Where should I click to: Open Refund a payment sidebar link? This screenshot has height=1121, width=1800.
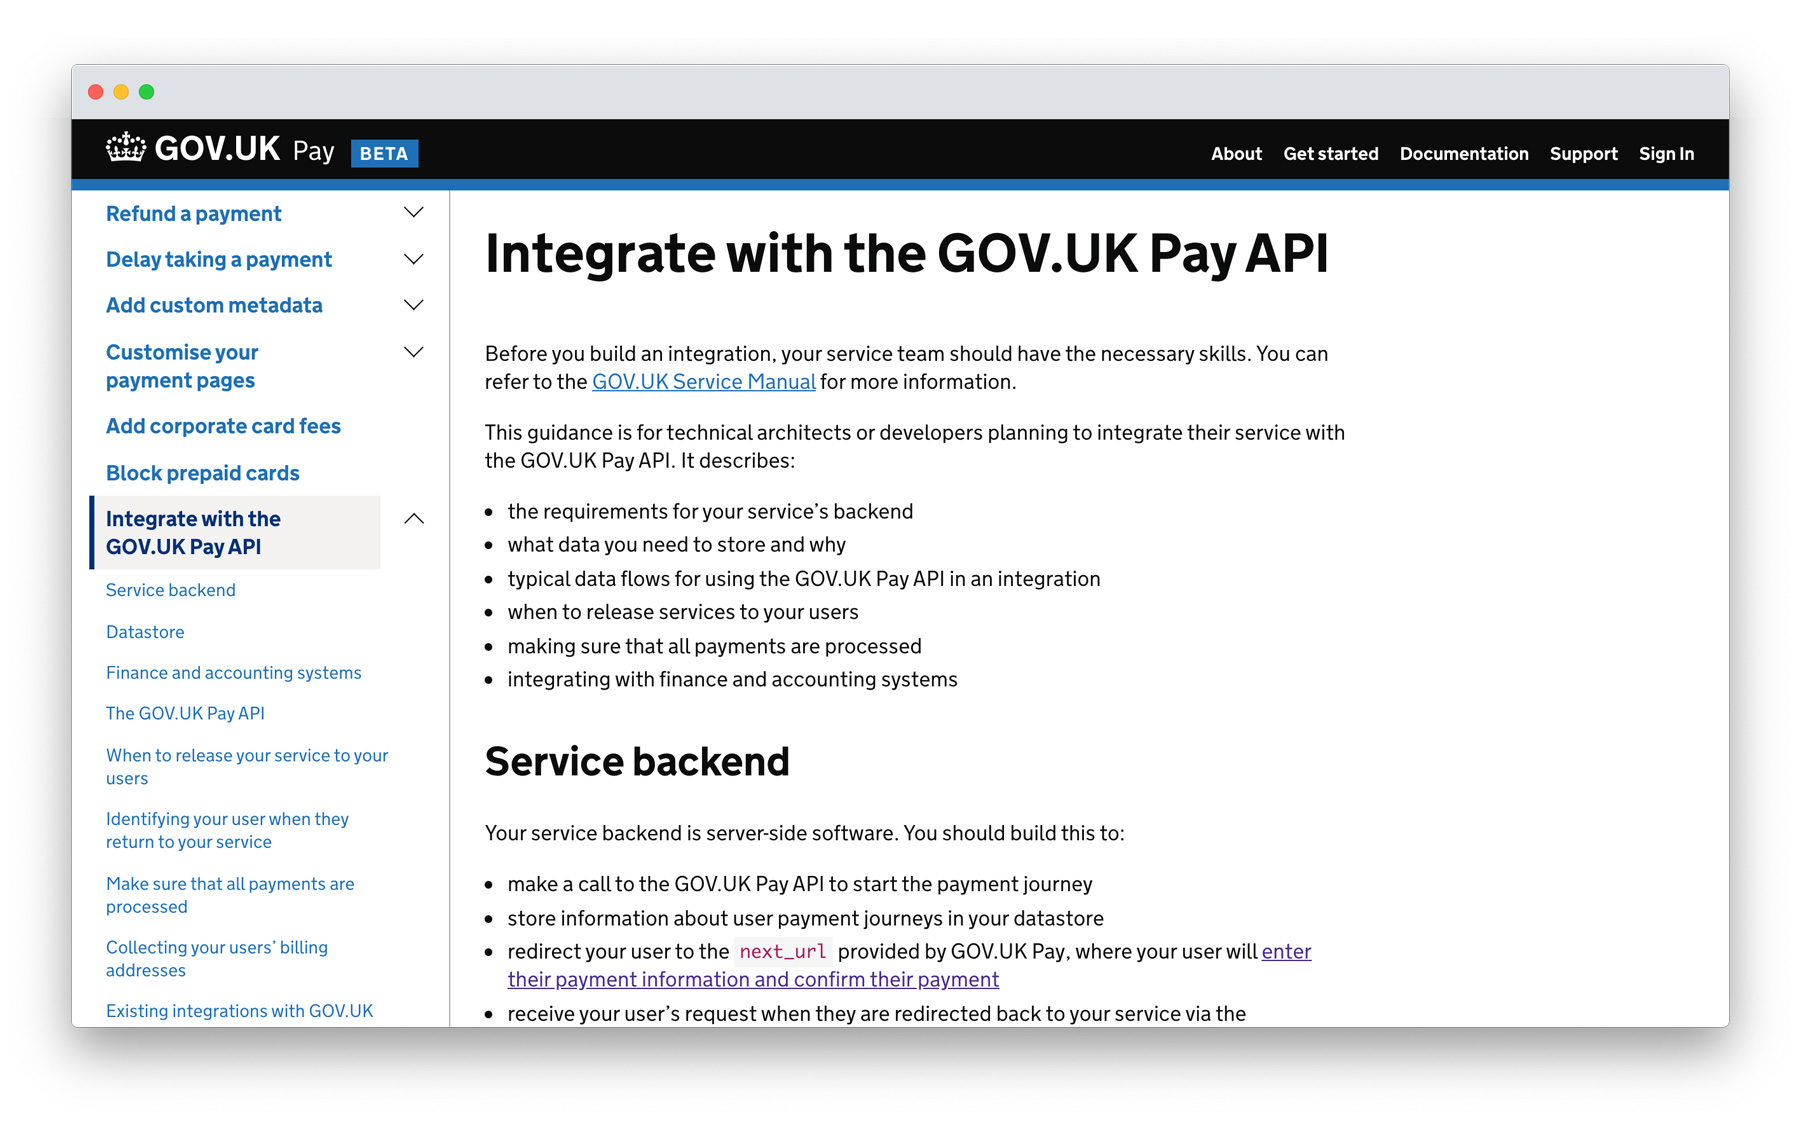pos(194,213)
